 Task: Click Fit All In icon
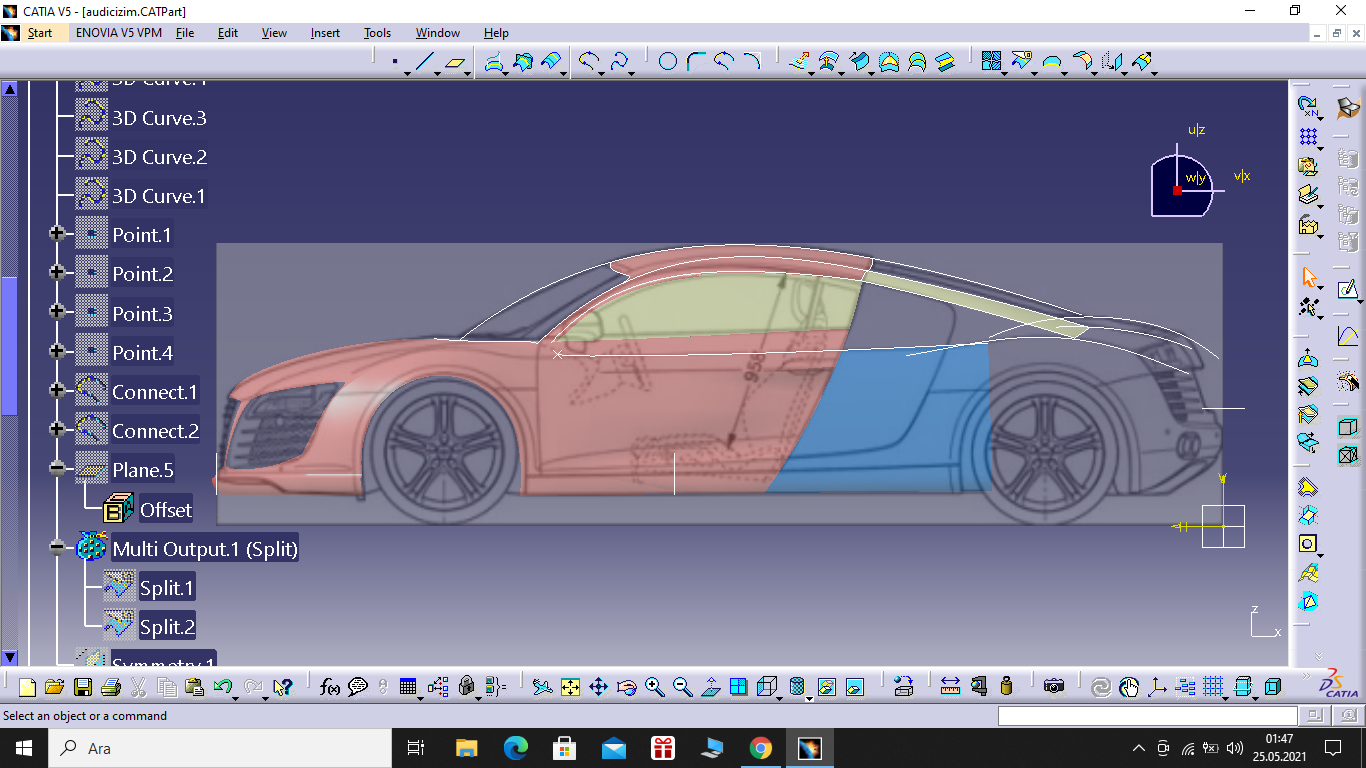pos(570,687)
